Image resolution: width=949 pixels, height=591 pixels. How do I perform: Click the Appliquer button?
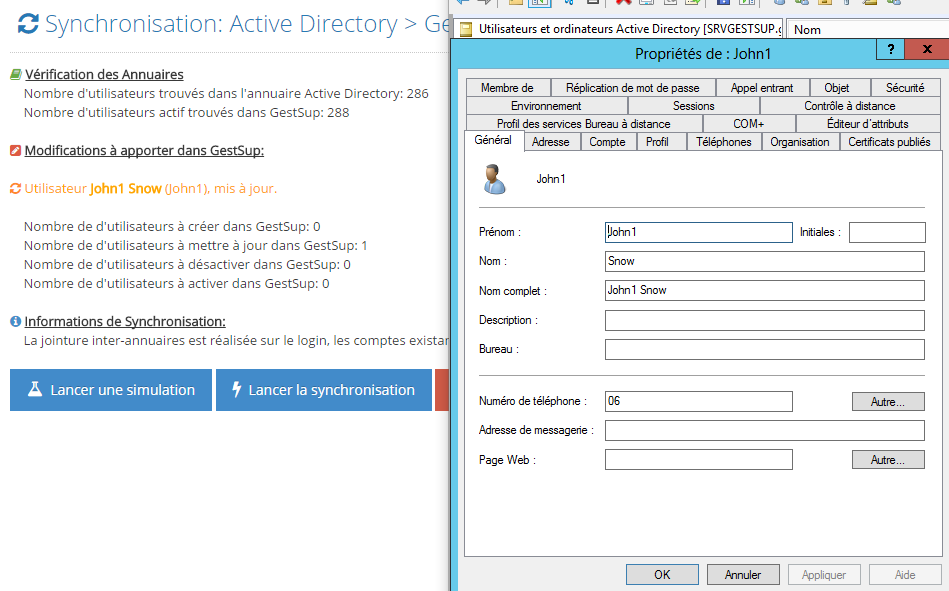tap(824, 575)
